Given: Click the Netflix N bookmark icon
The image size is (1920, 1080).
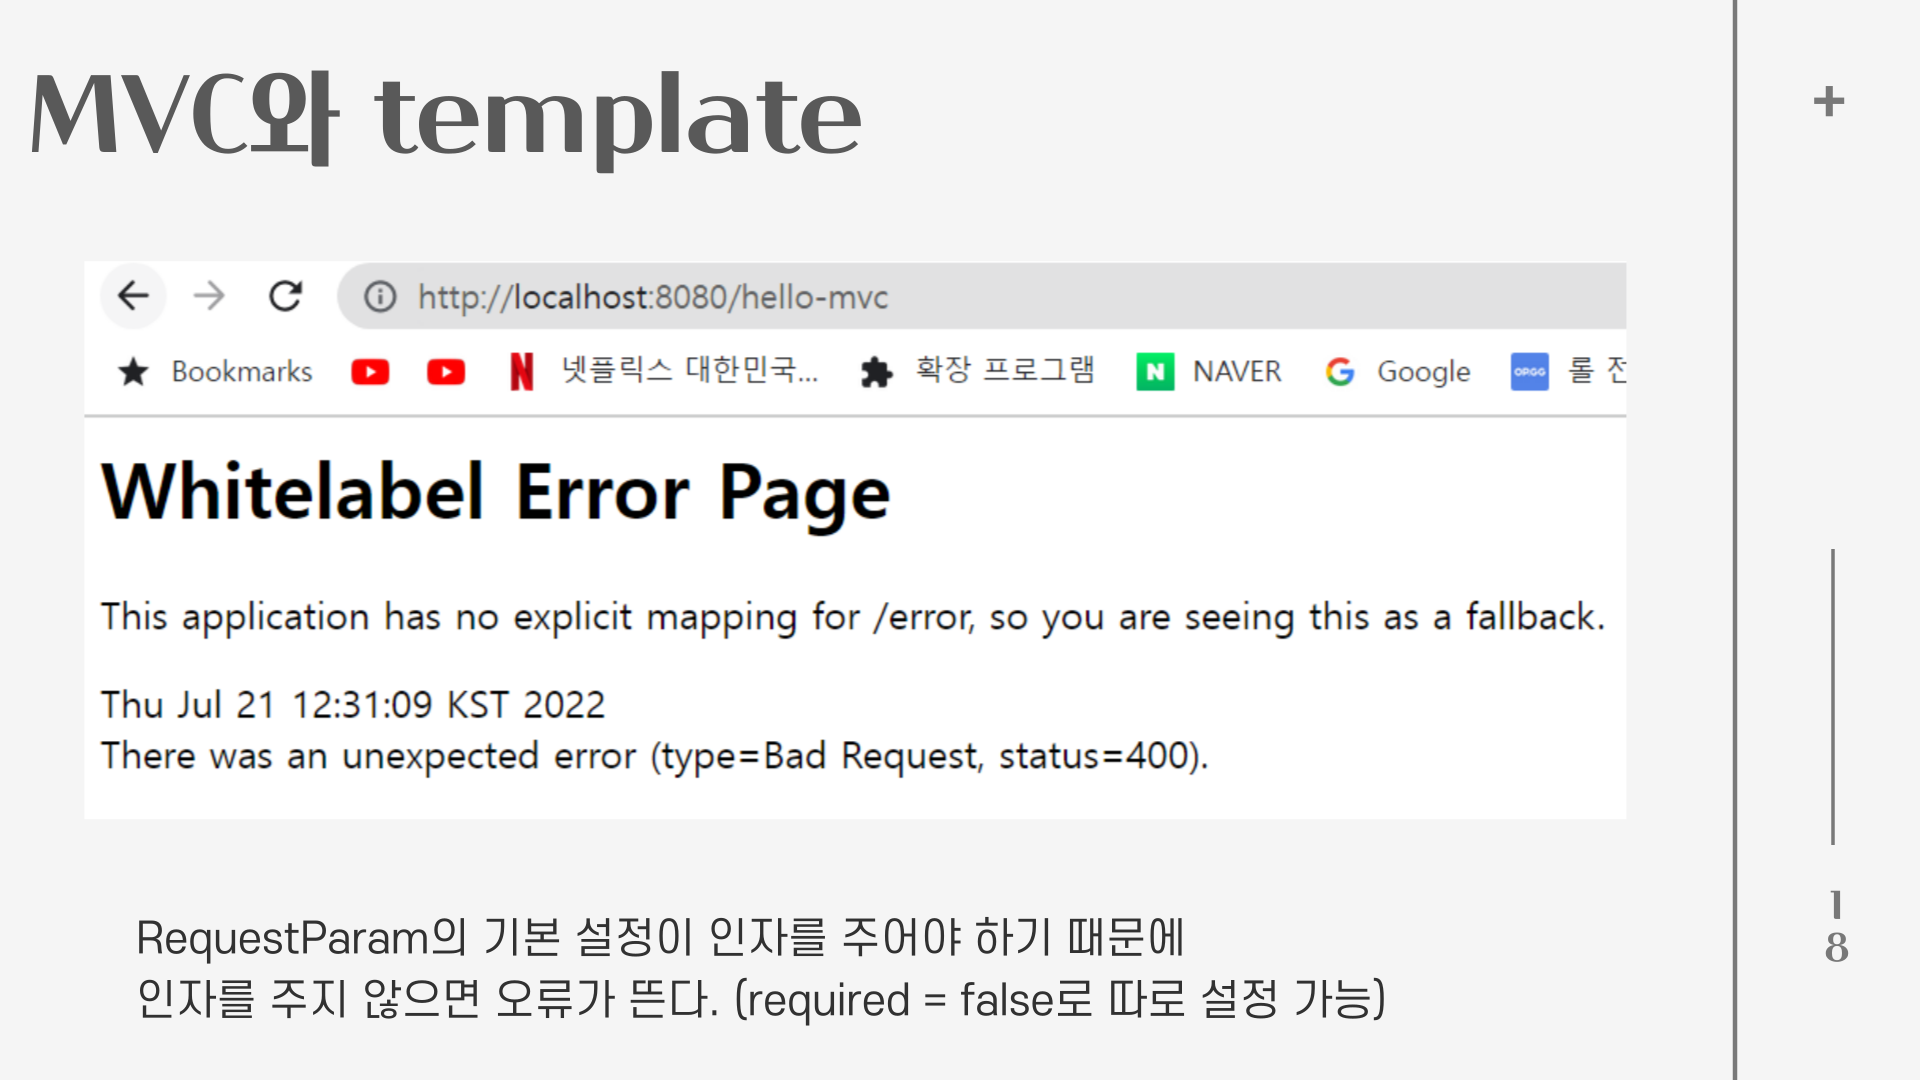Looking at the screenshot, I should pos(521,372).
